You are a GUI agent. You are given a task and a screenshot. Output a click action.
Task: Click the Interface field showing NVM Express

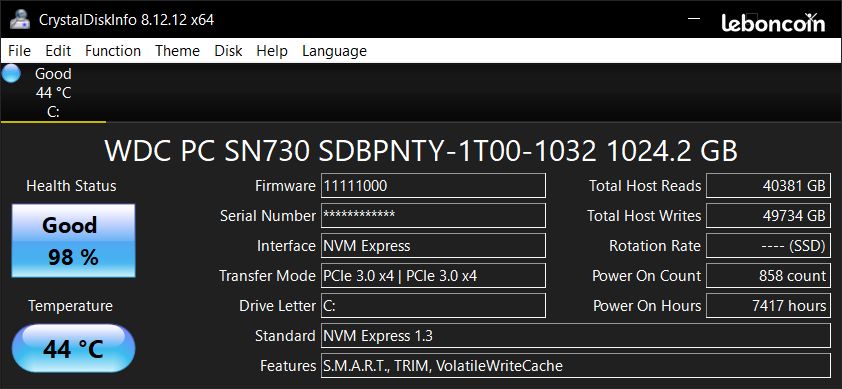[x=433, y=246]
